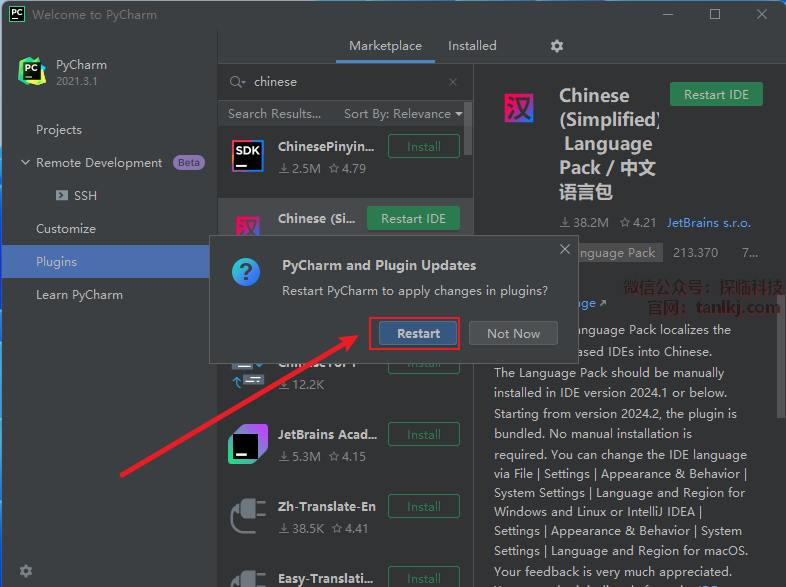786x587 pixels.
Task: Open Learn PyCharm
Action: pos(79,295)
